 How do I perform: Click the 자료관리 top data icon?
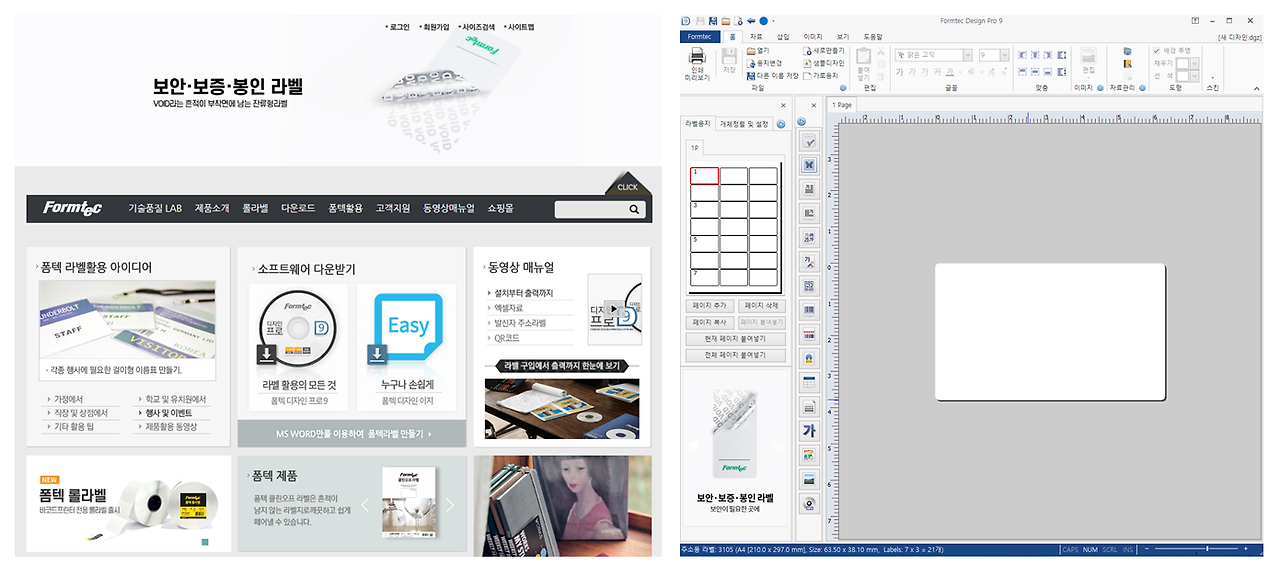(1128, 51)
